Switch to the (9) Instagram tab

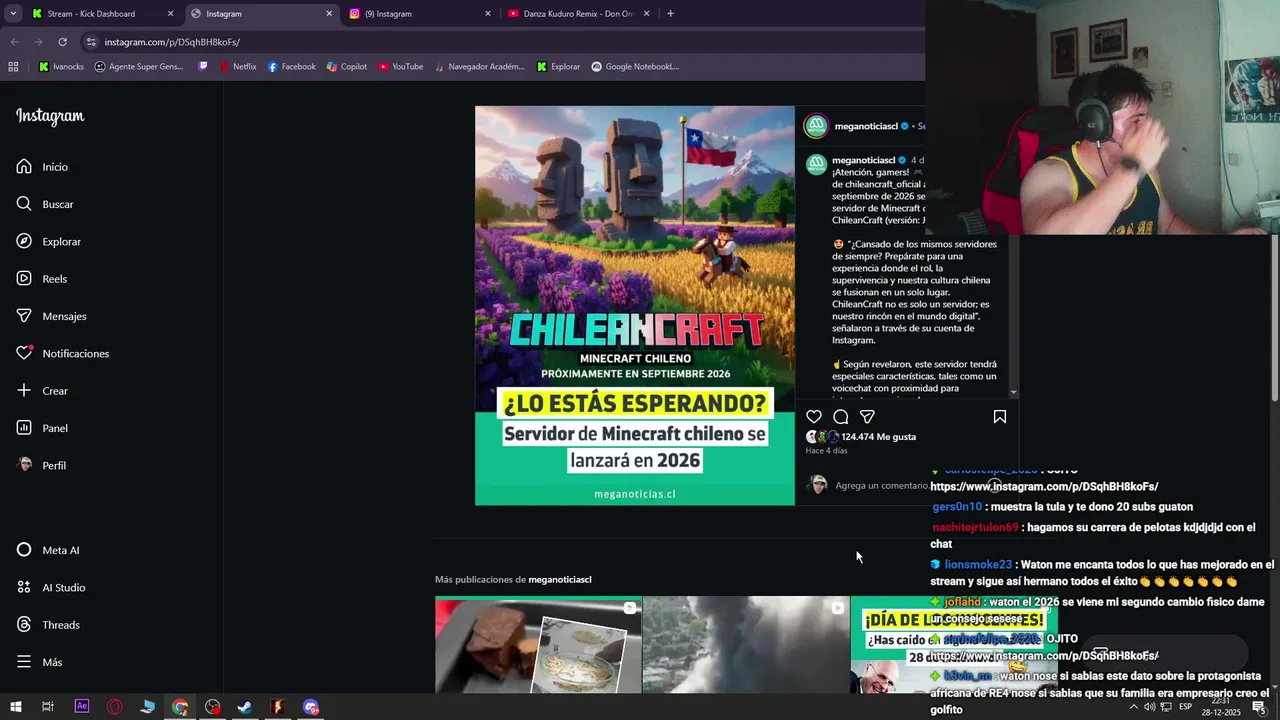(421, 14)
